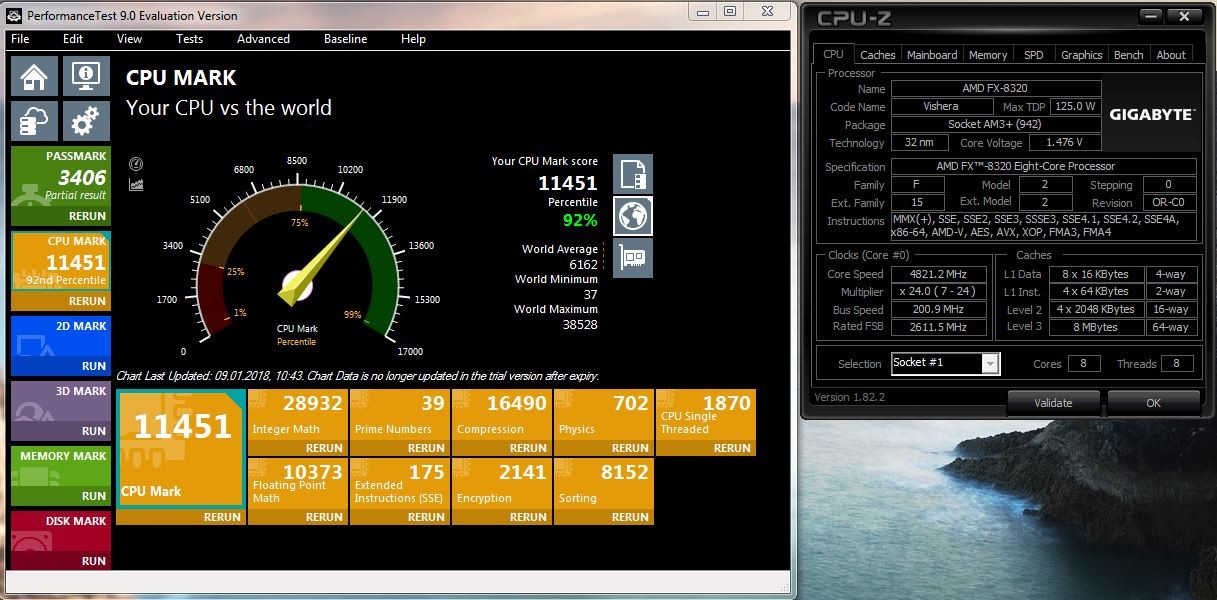Click the PerformanceTest title bar app icon
1217x600 pixels.
point(15,15)
